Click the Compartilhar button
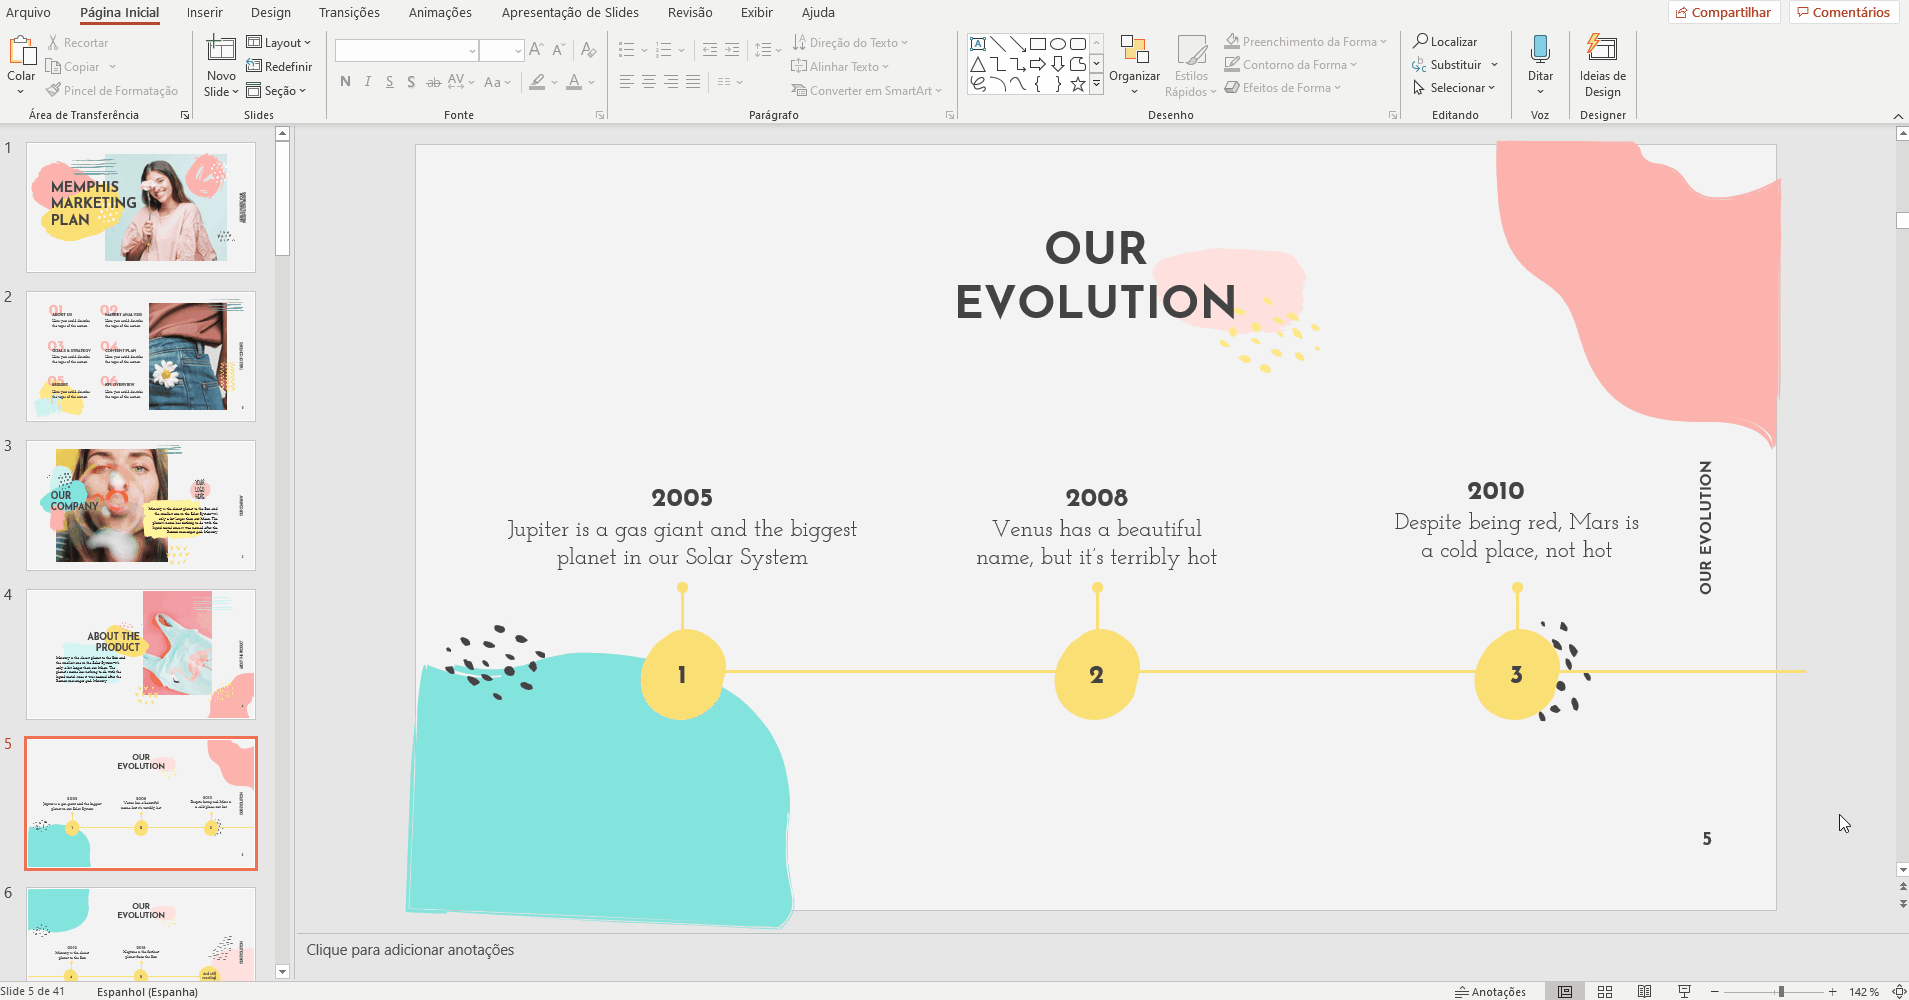Image resolution: width=1909 pixels, height=1000 pixels. (x=1722, y=12)
